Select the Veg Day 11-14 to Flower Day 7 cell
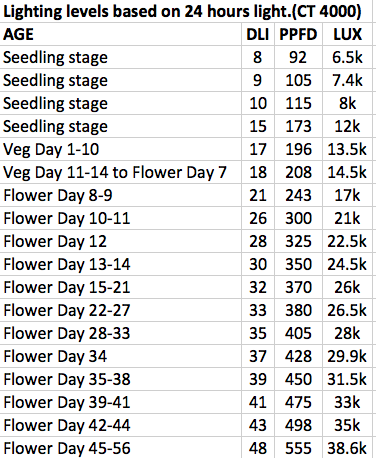This screenshot has height=458, width=376. [x=121, y=172]
